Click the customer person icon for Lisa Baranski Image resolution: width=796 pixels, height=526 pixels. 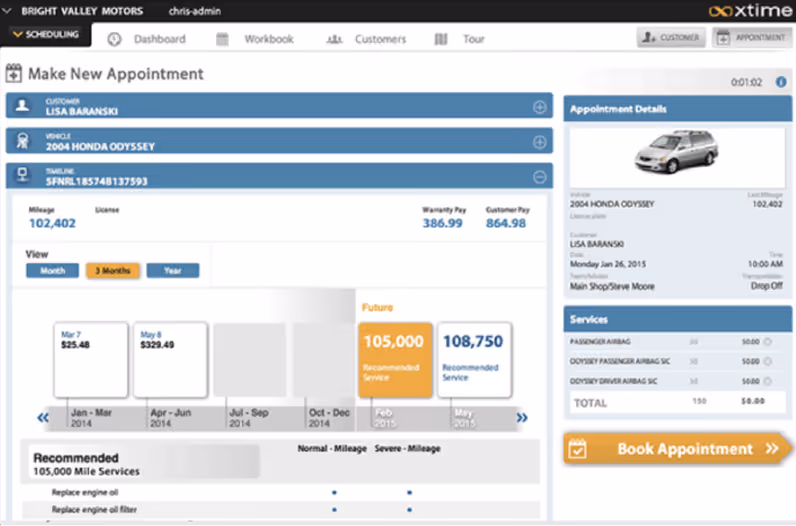pos(22,105)
